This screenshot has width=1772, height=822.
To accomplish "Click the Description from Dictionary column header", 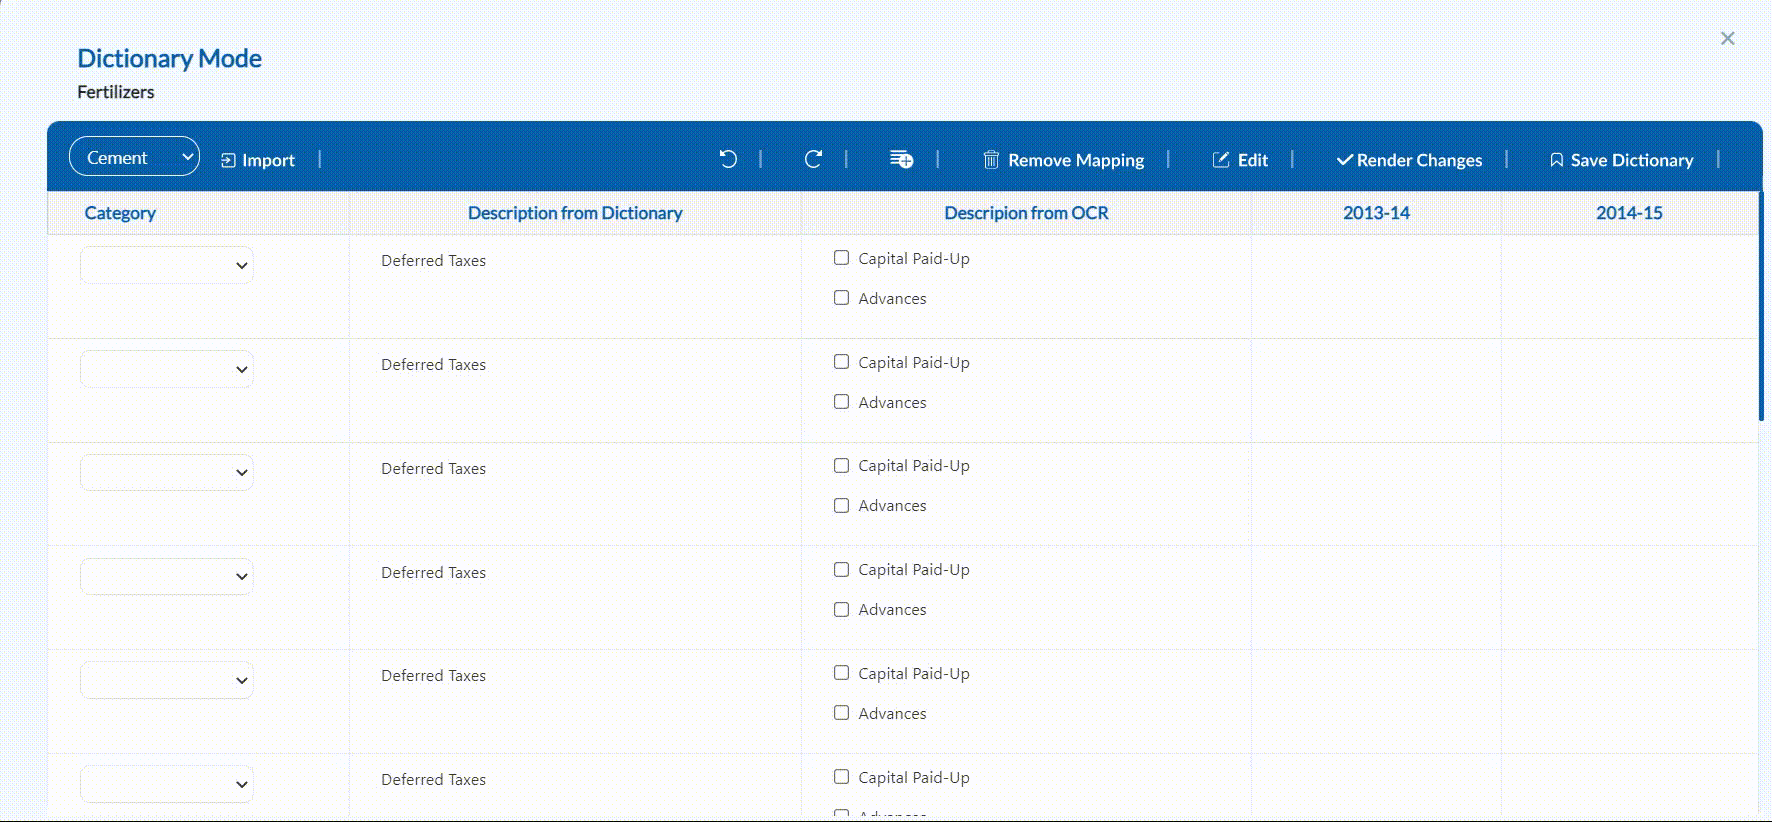I will [x=575, y=213].
